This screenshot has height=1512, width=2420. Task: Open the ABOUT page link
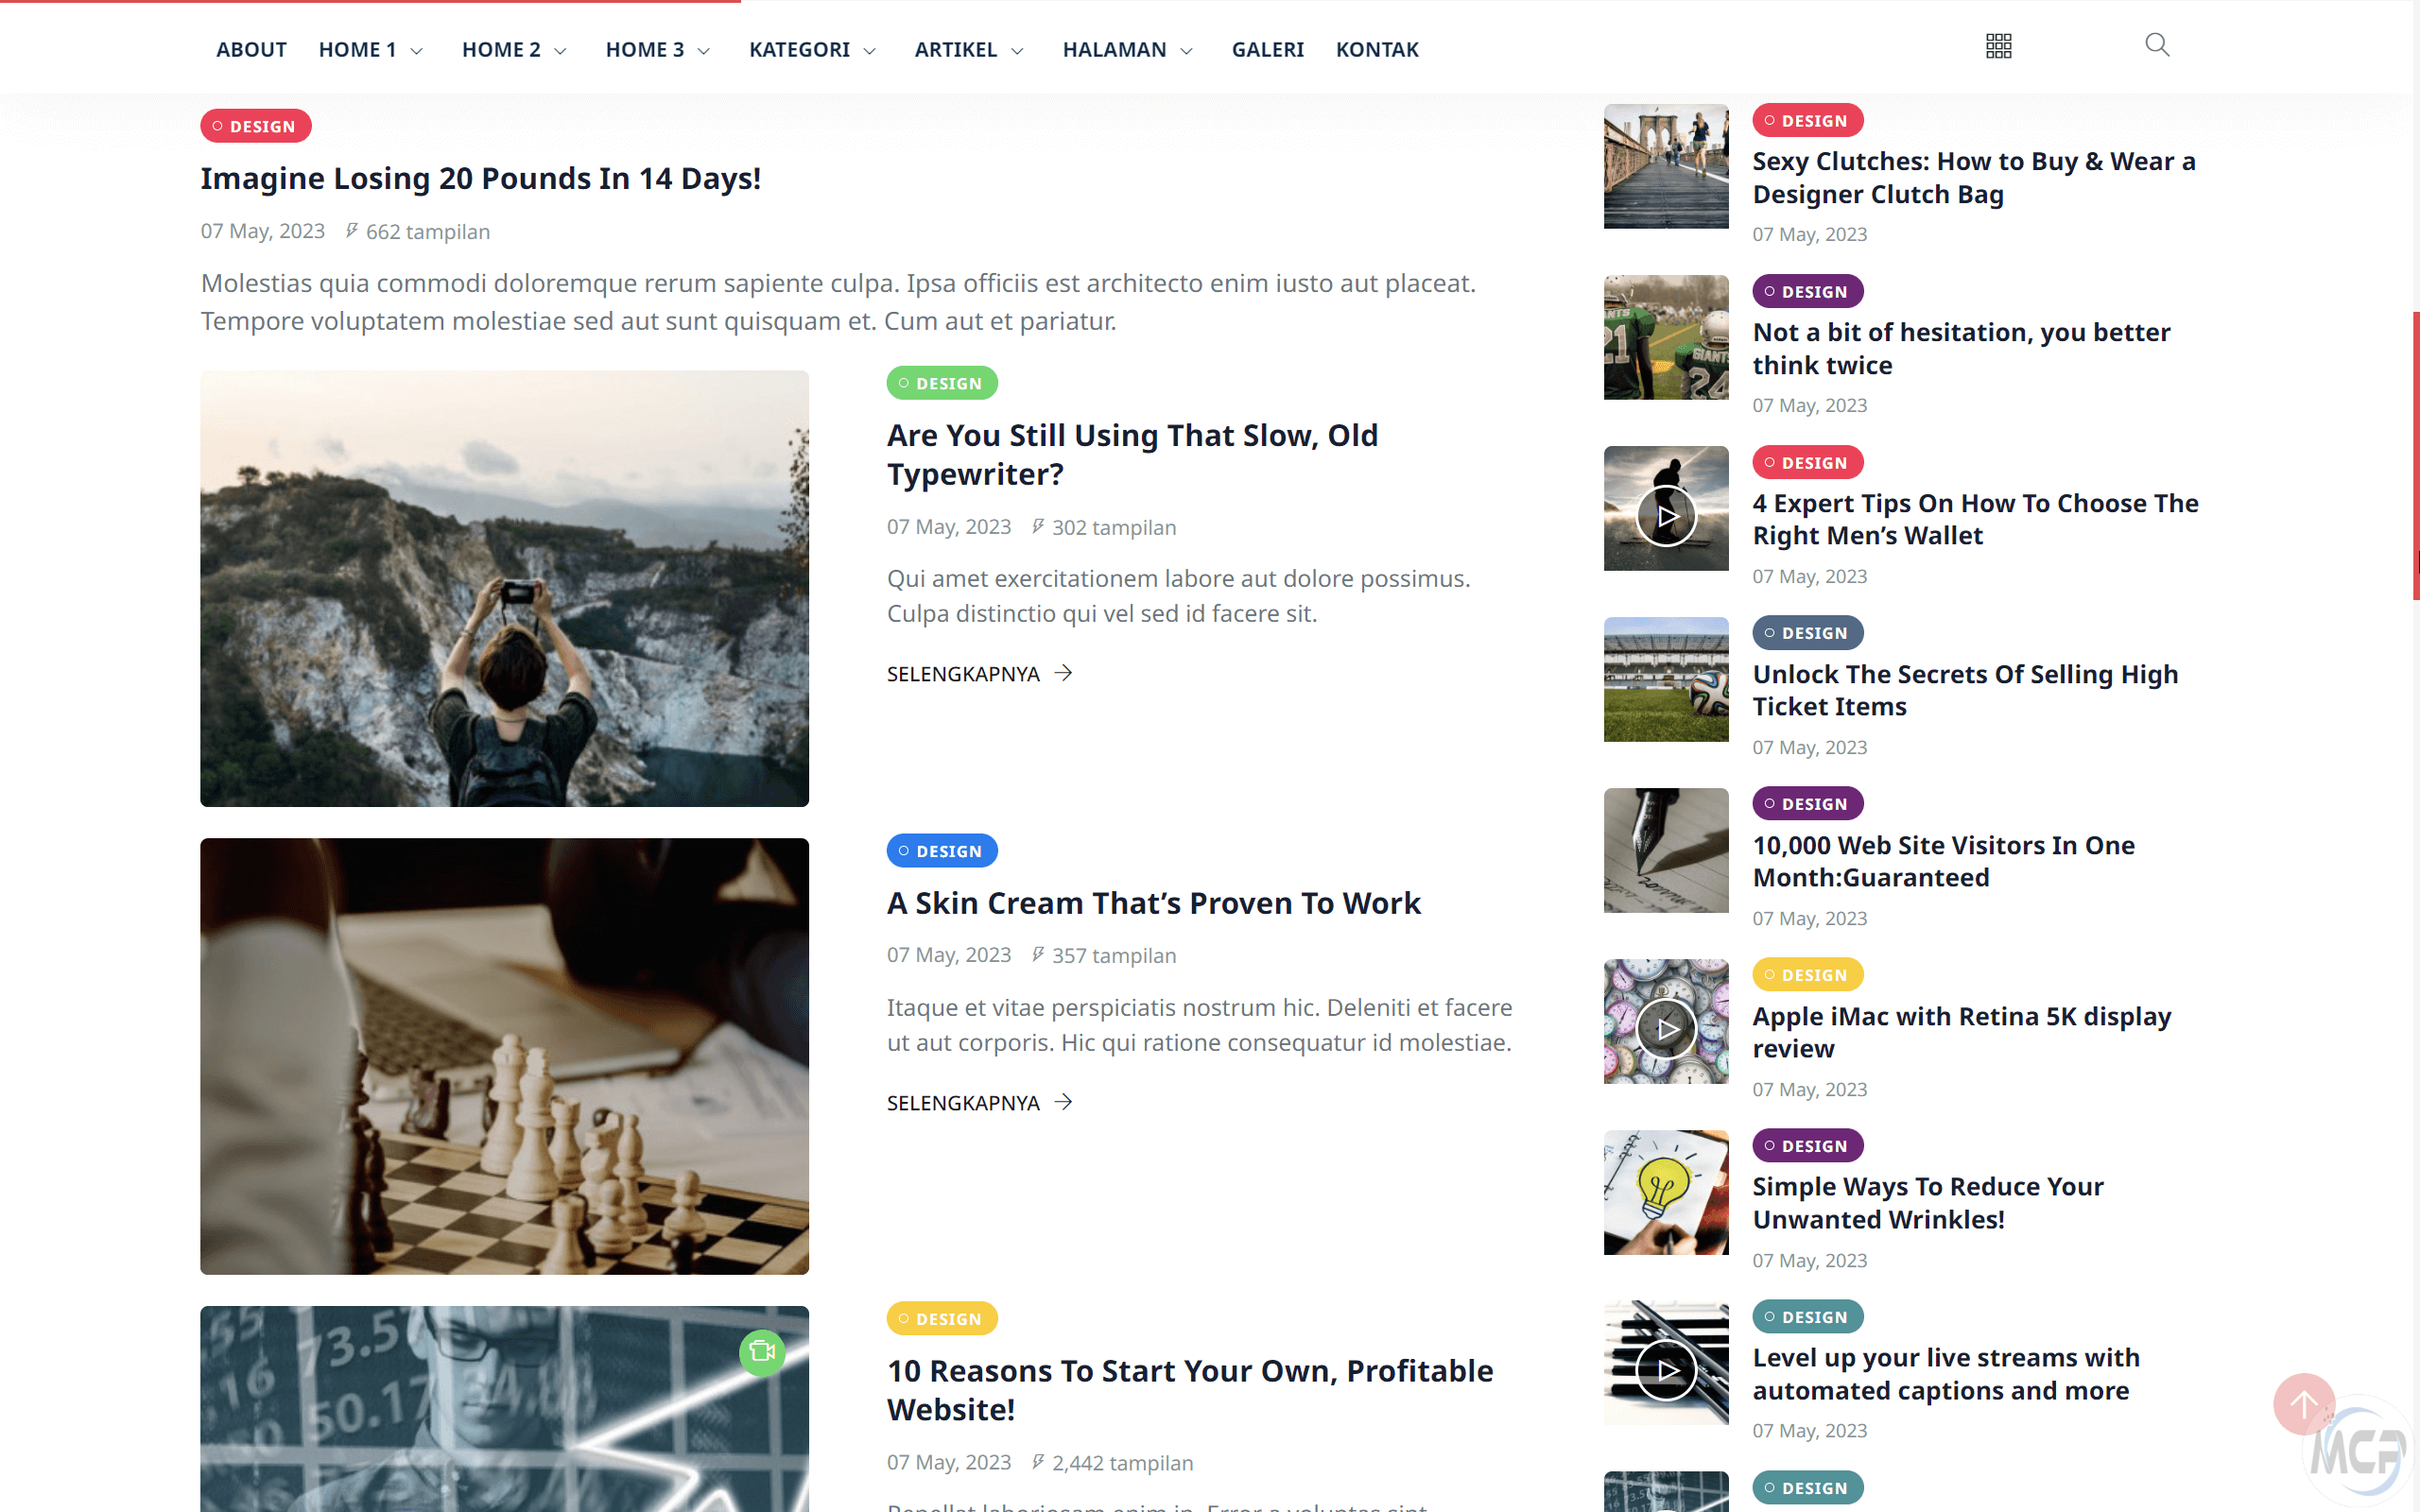pyautogui.click(x=251, y=49)
